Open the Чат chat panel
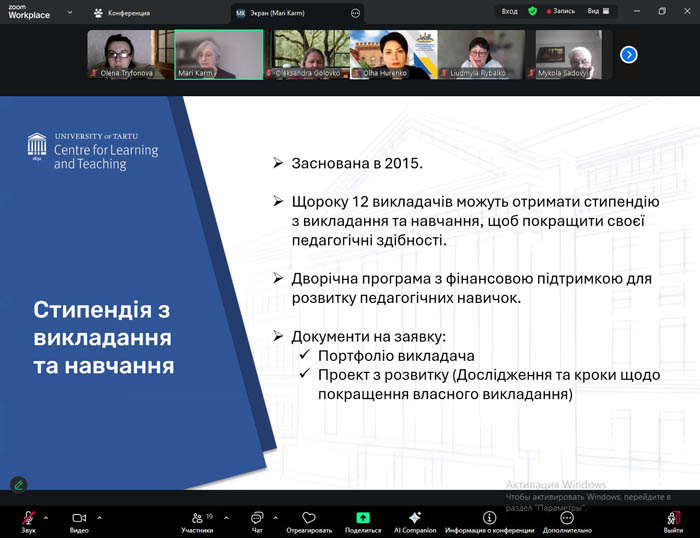 coord(257,519)
